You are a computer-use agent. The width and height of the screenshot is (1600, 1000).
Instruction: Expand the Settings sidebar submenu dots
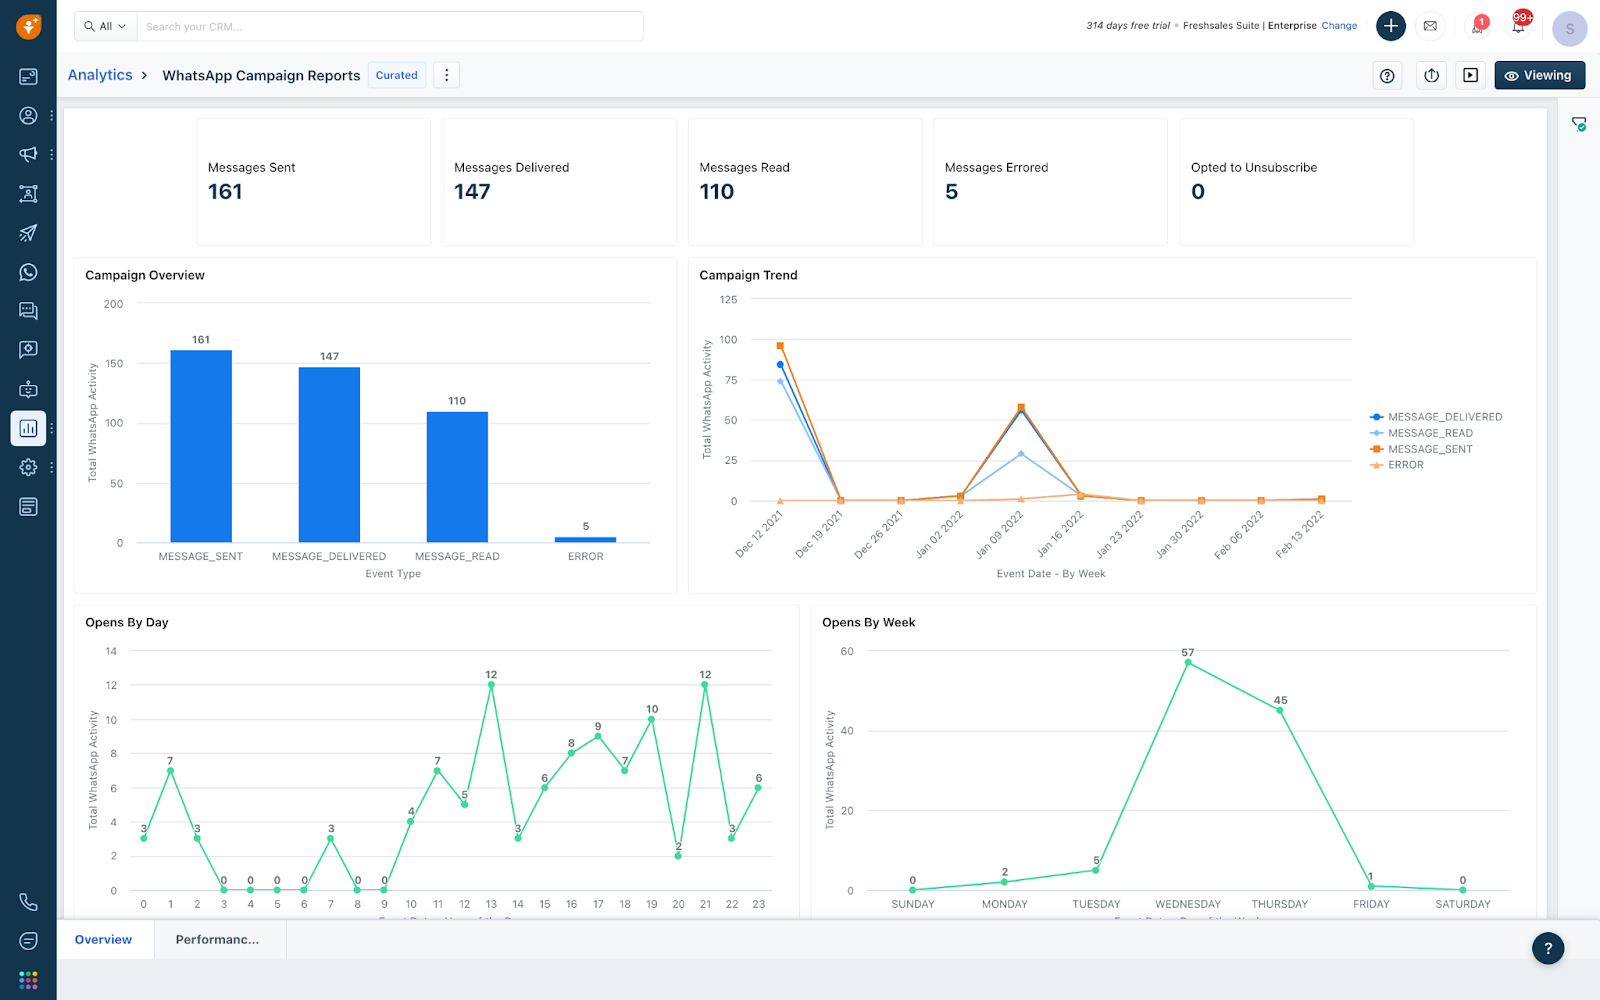(x=51, y=467)
